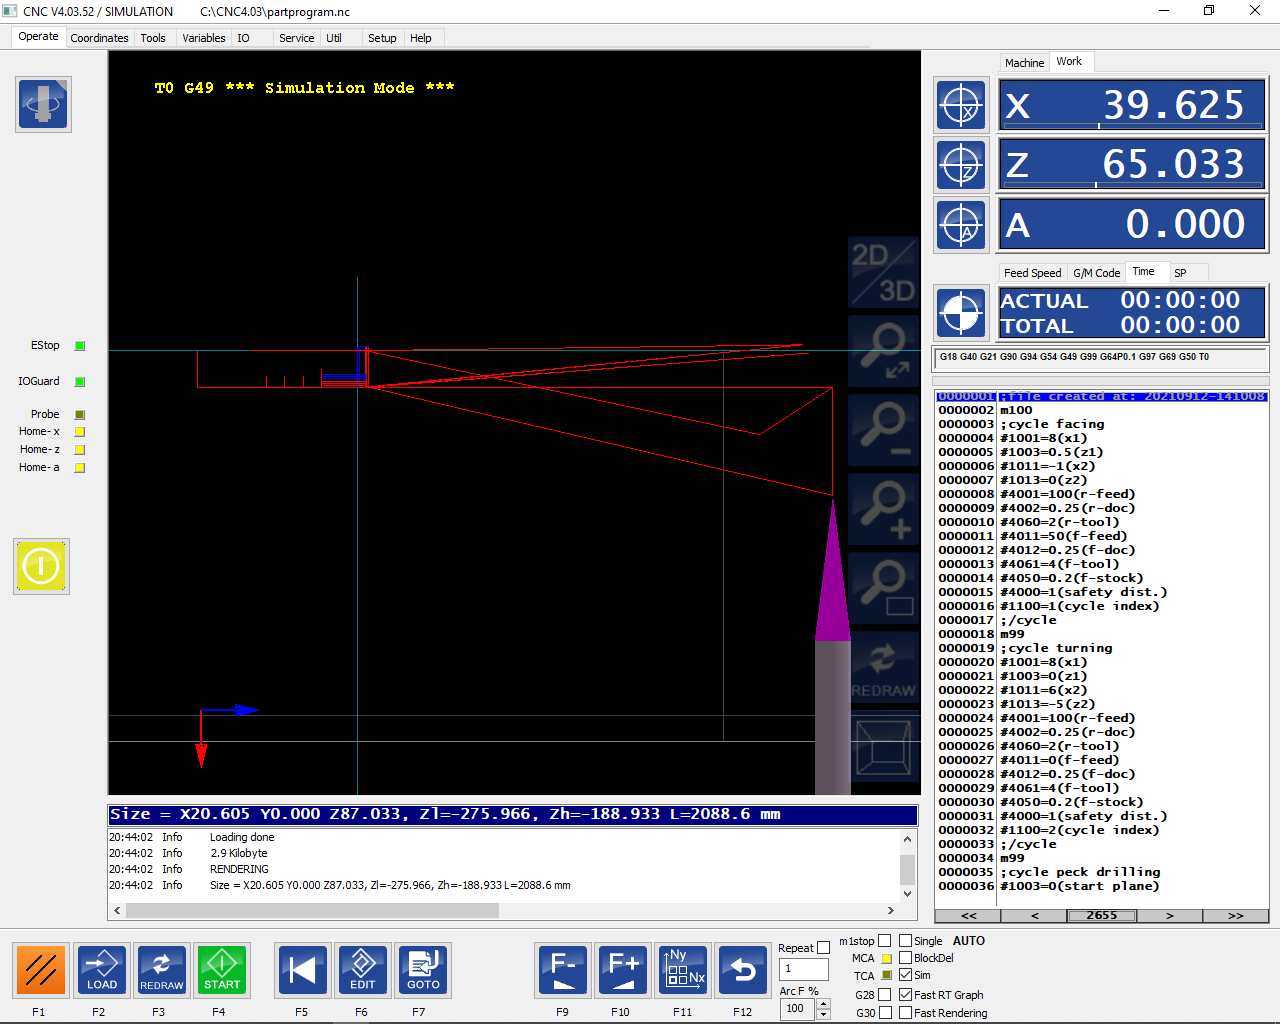
Task: Toggle the Fast RT Graph checkbox
Action: 905,995
